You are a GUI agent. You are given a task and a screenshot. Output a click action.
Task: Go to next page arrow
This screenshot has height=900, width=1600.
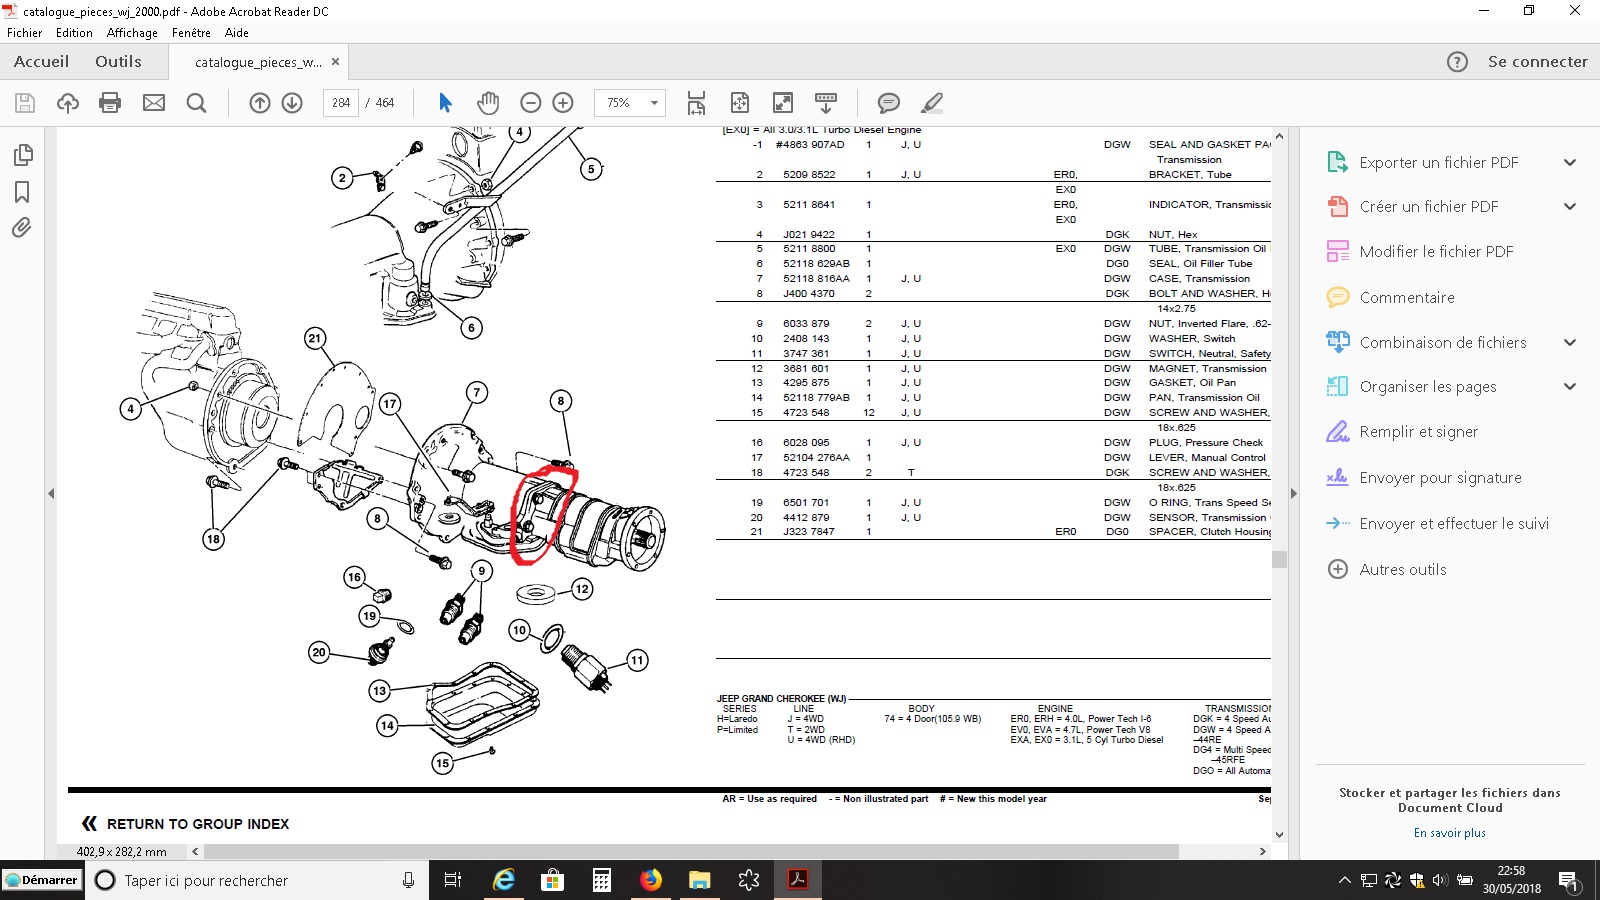292,102
